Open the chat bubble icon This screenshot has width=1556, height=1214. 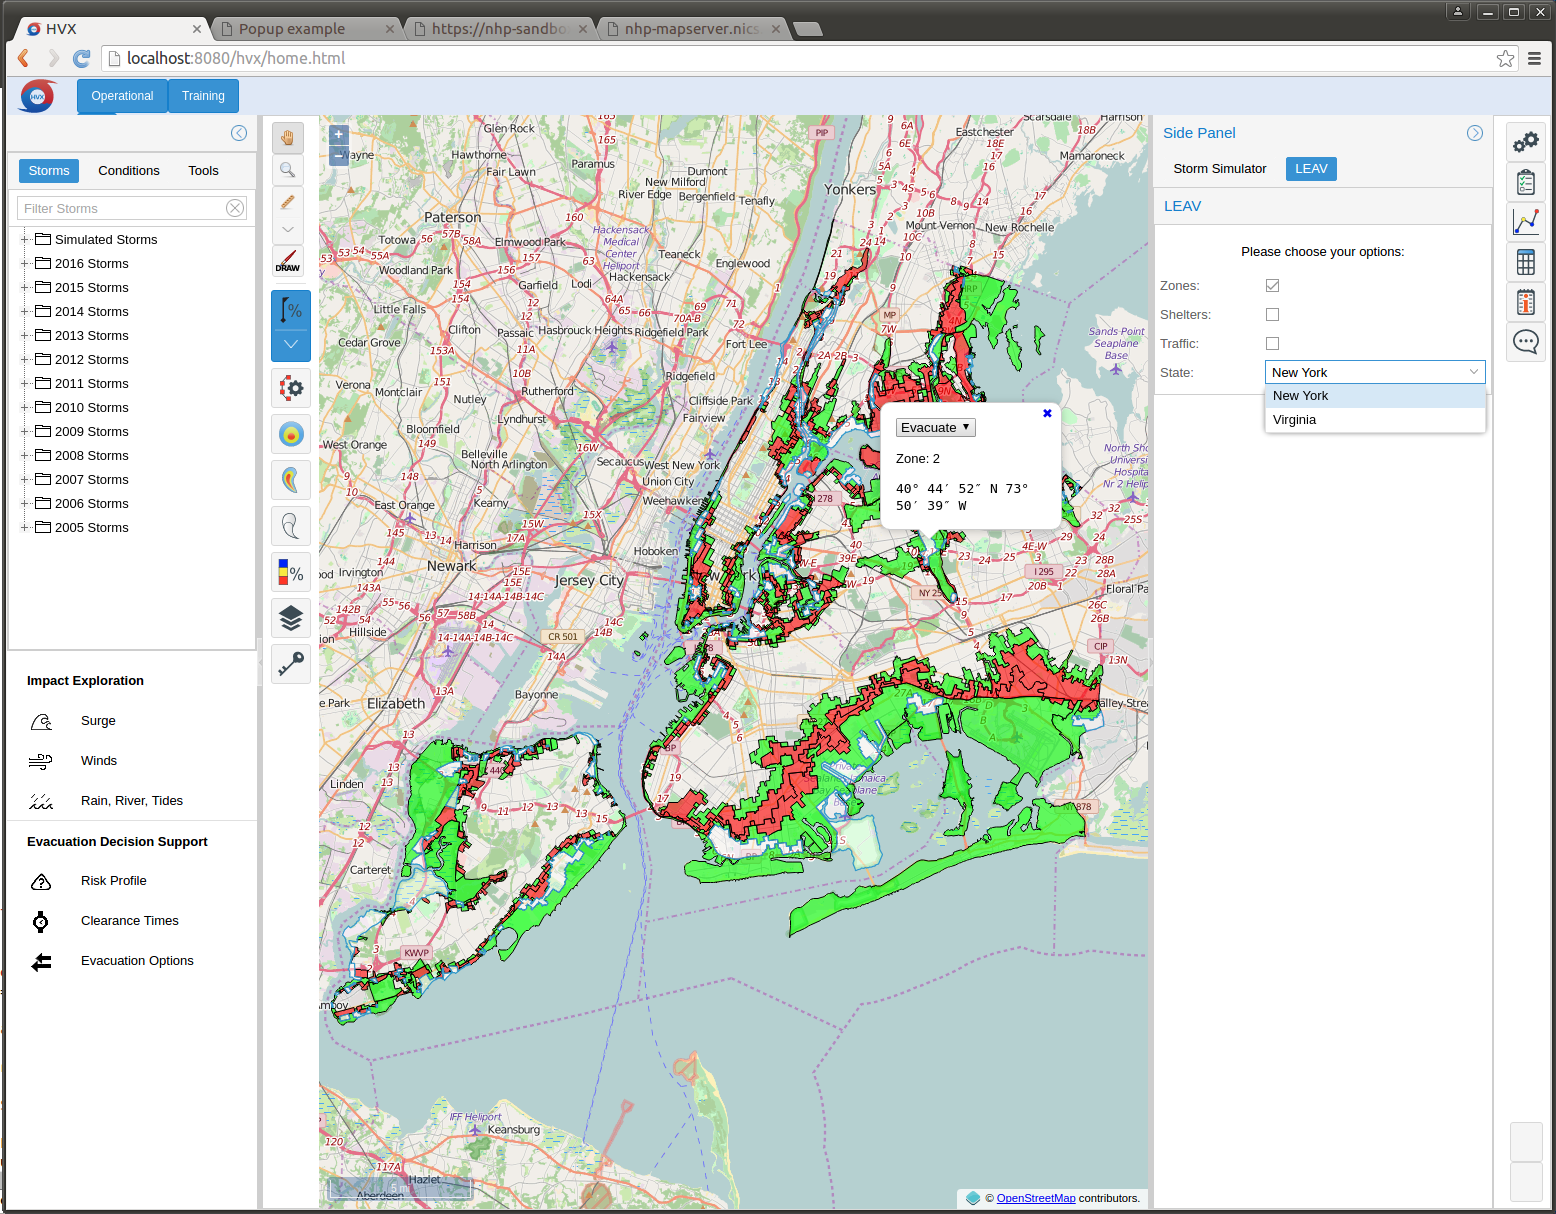pyautogui.click(x=1526, y=342)
